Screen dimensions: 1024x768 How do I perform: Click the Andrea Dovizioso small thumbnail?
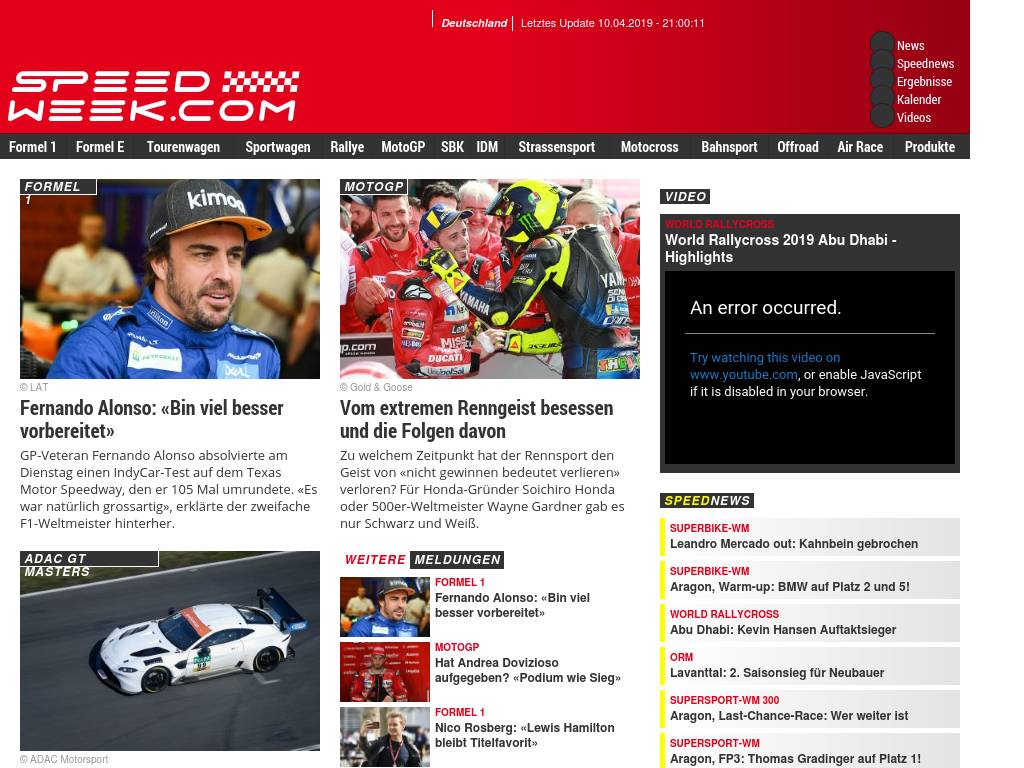(x=384, y=671)
